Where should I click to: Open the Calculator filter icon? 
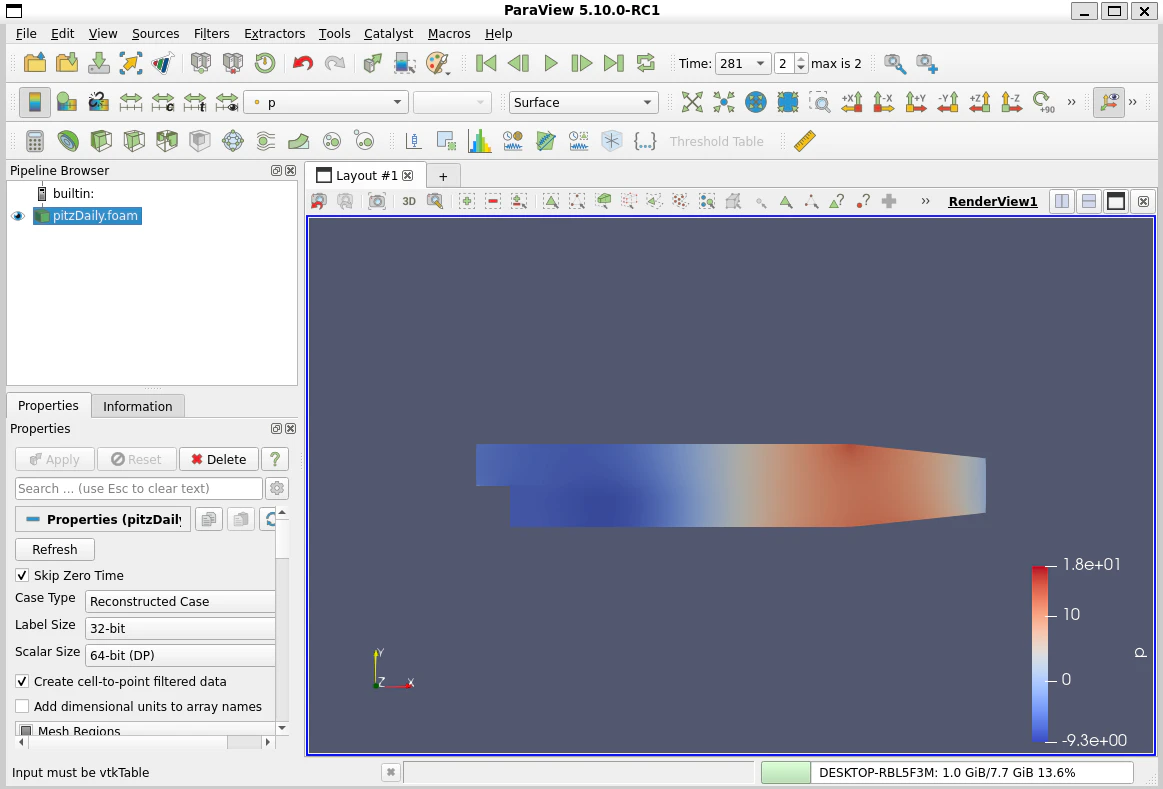coord(35,141)
